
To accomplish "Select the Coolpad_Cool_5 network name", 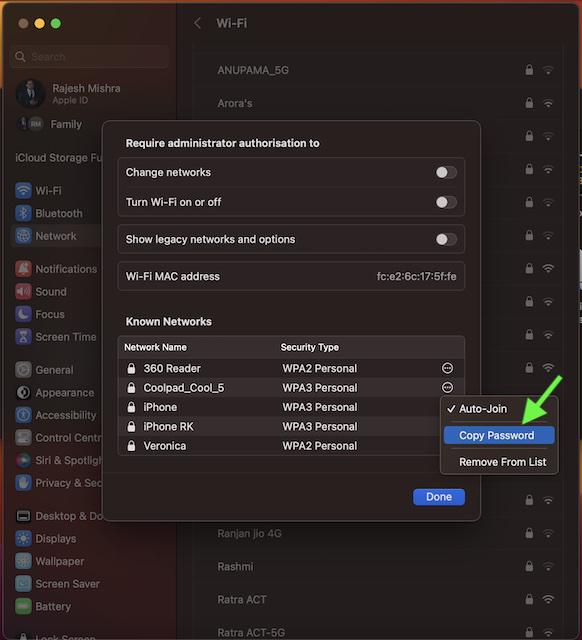I will [184, 388].
